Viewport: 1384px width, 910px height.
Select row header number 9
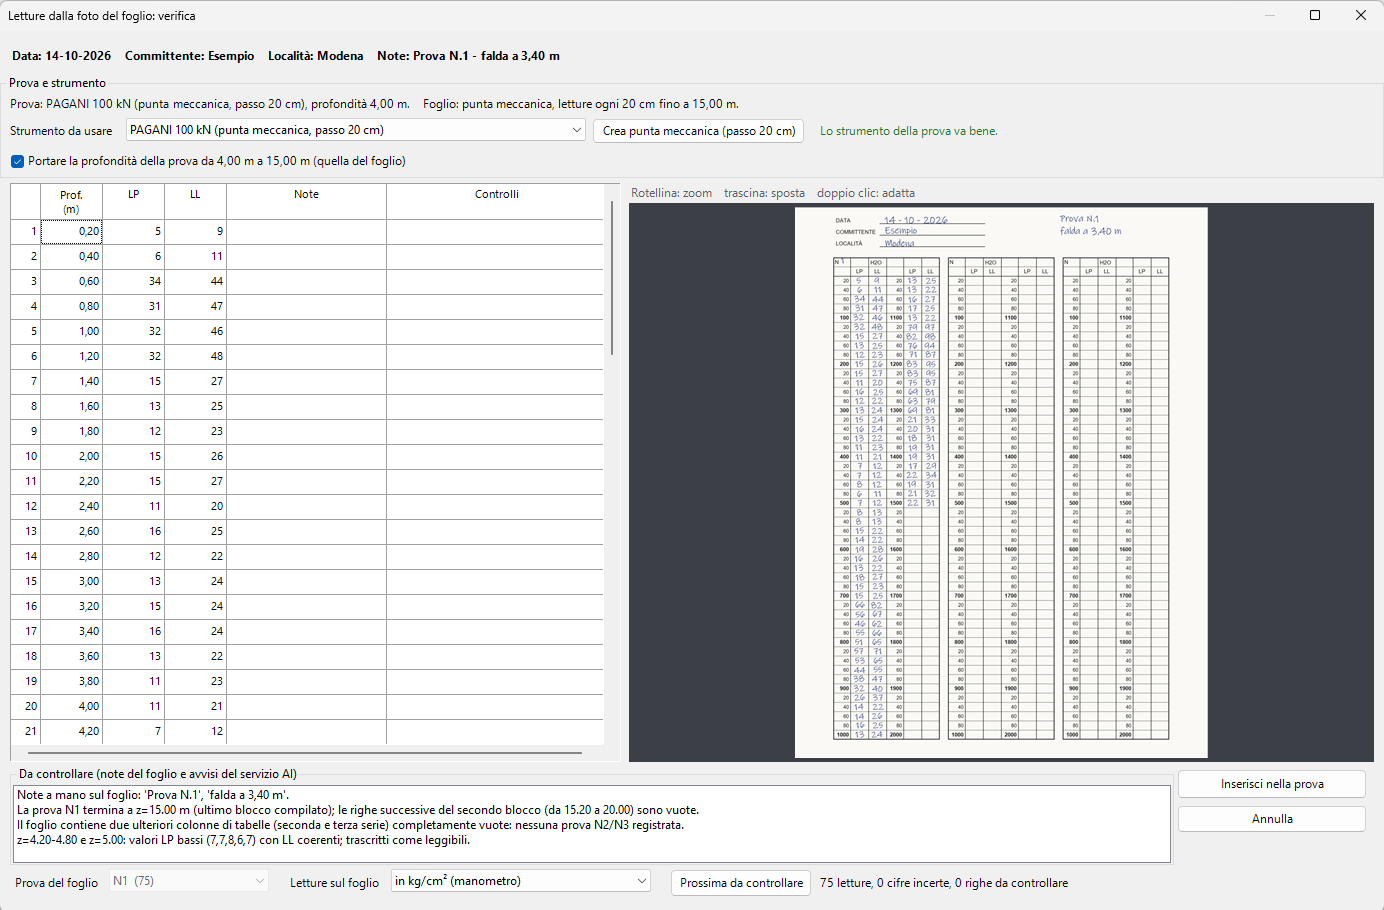[x=26, y=432]
